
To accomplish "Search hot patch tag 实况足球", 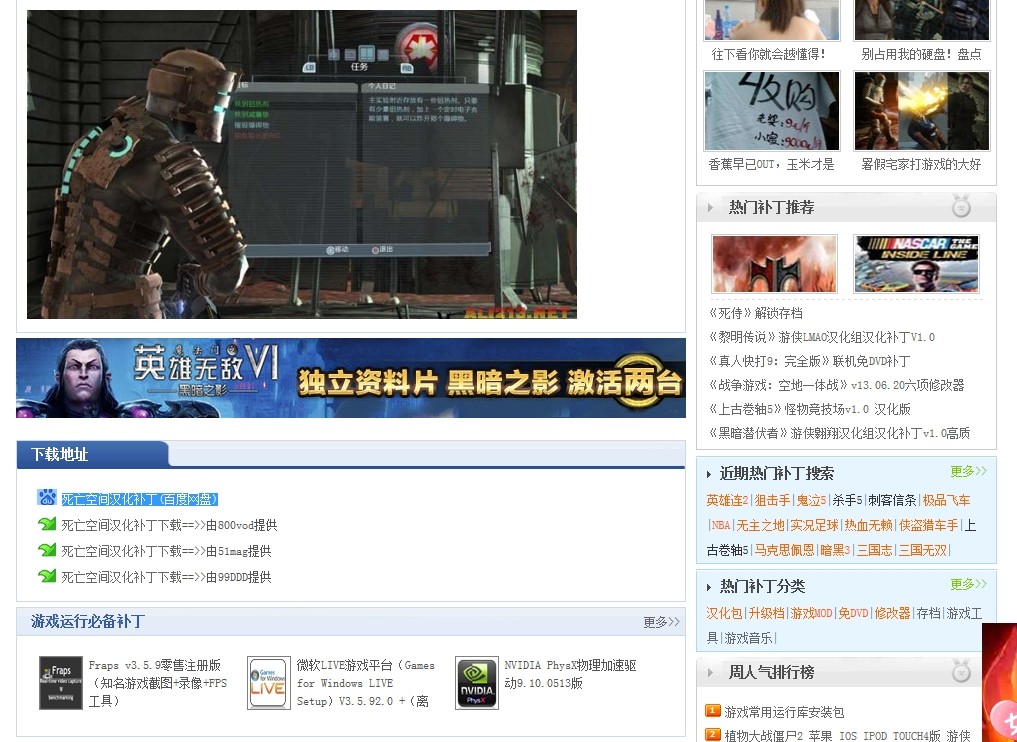I will pos(814,525).
